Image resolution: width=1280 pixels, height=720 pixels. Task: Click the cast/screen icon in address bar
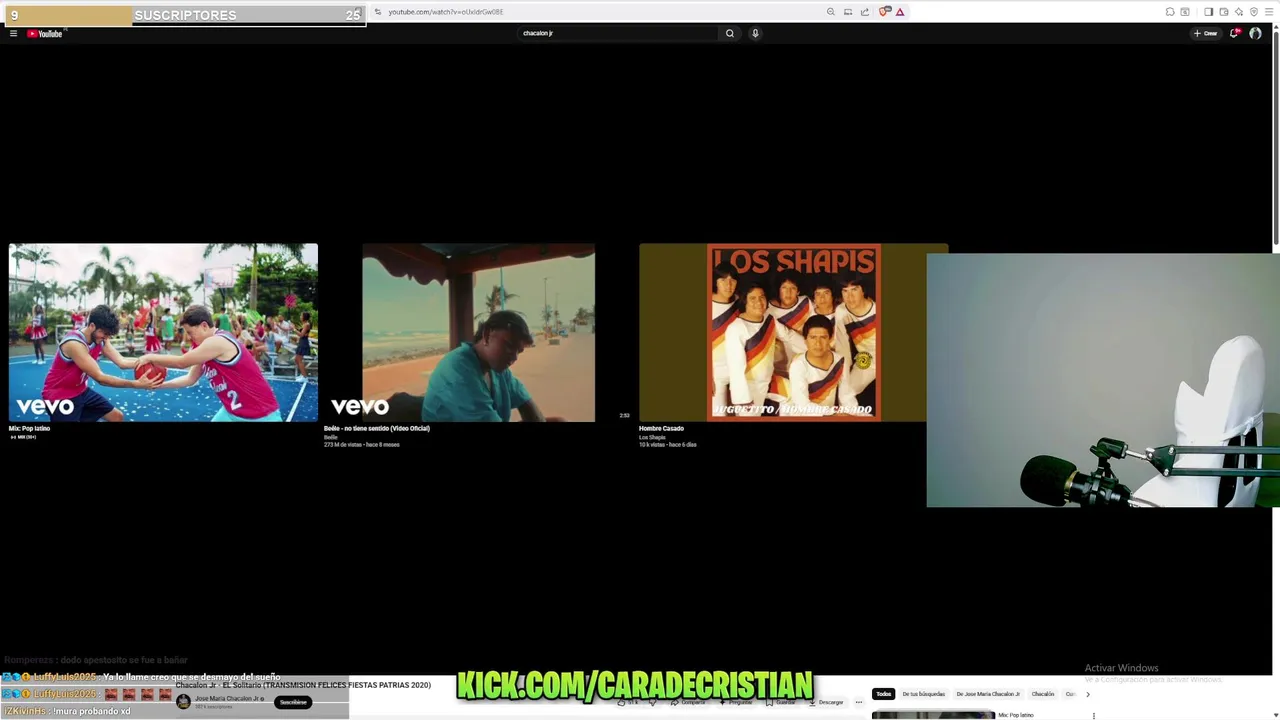848,12
